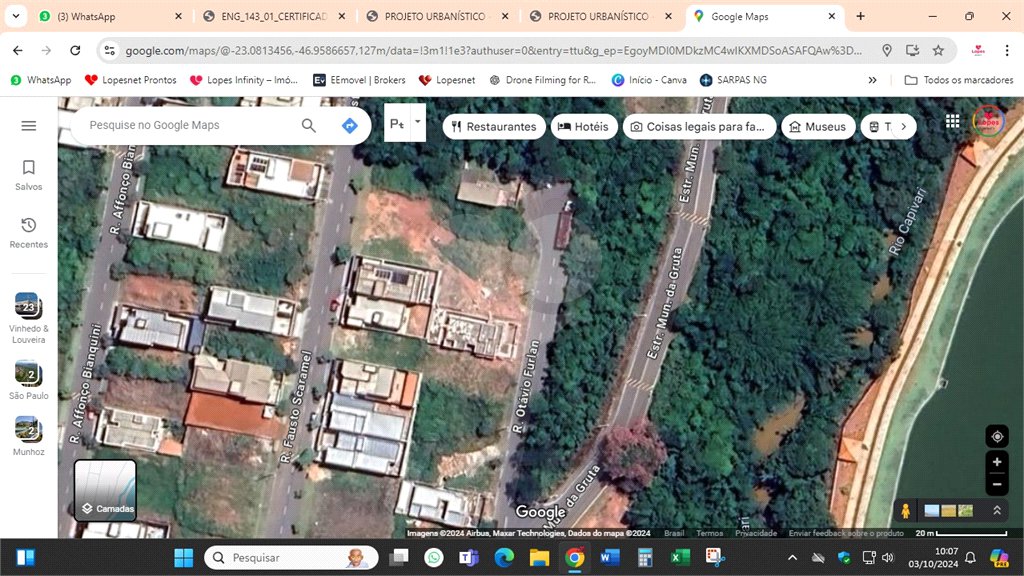Image resolution: width=1024 pixels, height=576 pixels.
Task: Filter map by Hotéis
Action: (583, 127)
